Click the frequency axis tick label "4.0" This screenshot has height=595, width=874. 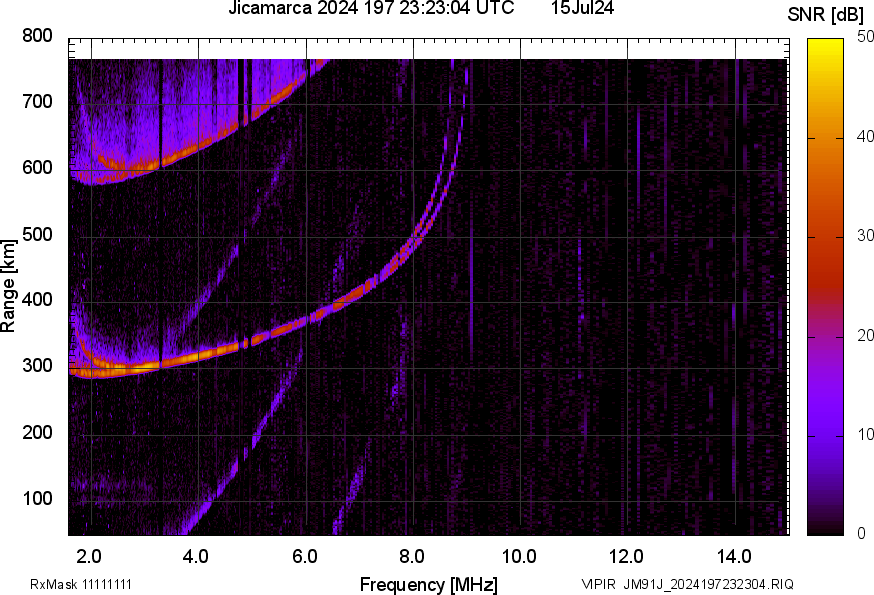click(x=196, y=556)
